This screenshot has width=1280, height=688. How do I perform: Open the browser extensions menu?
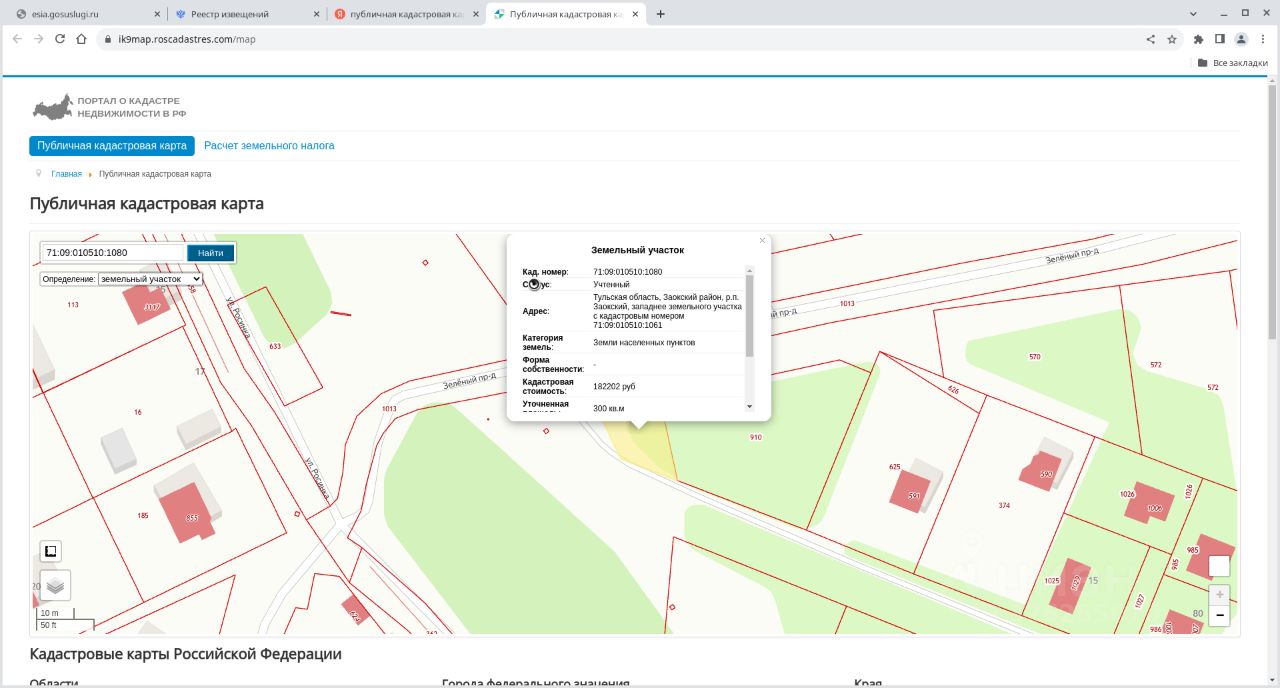point(1198,39)
